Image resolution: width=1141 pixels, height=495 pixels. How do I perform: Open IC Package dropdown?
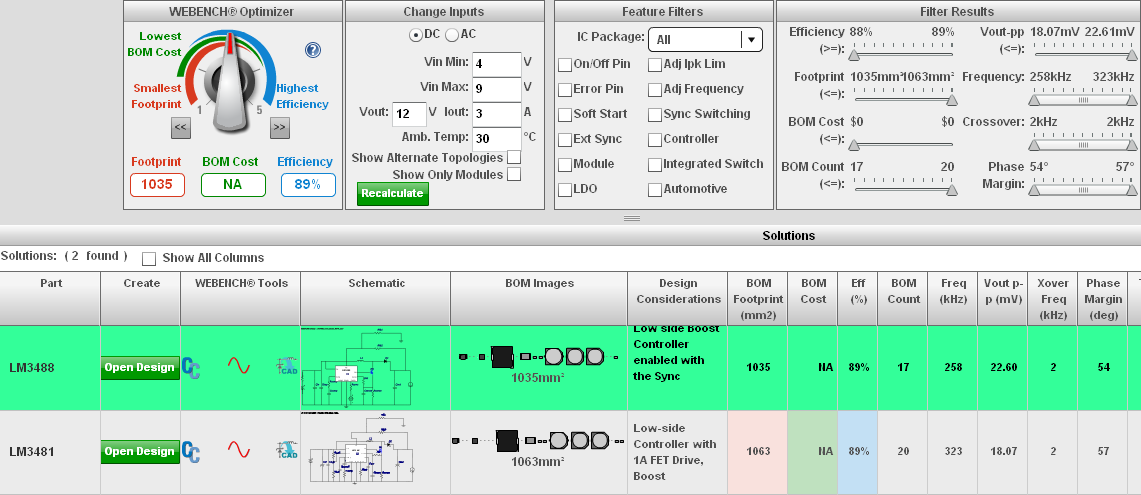point(705,39)
